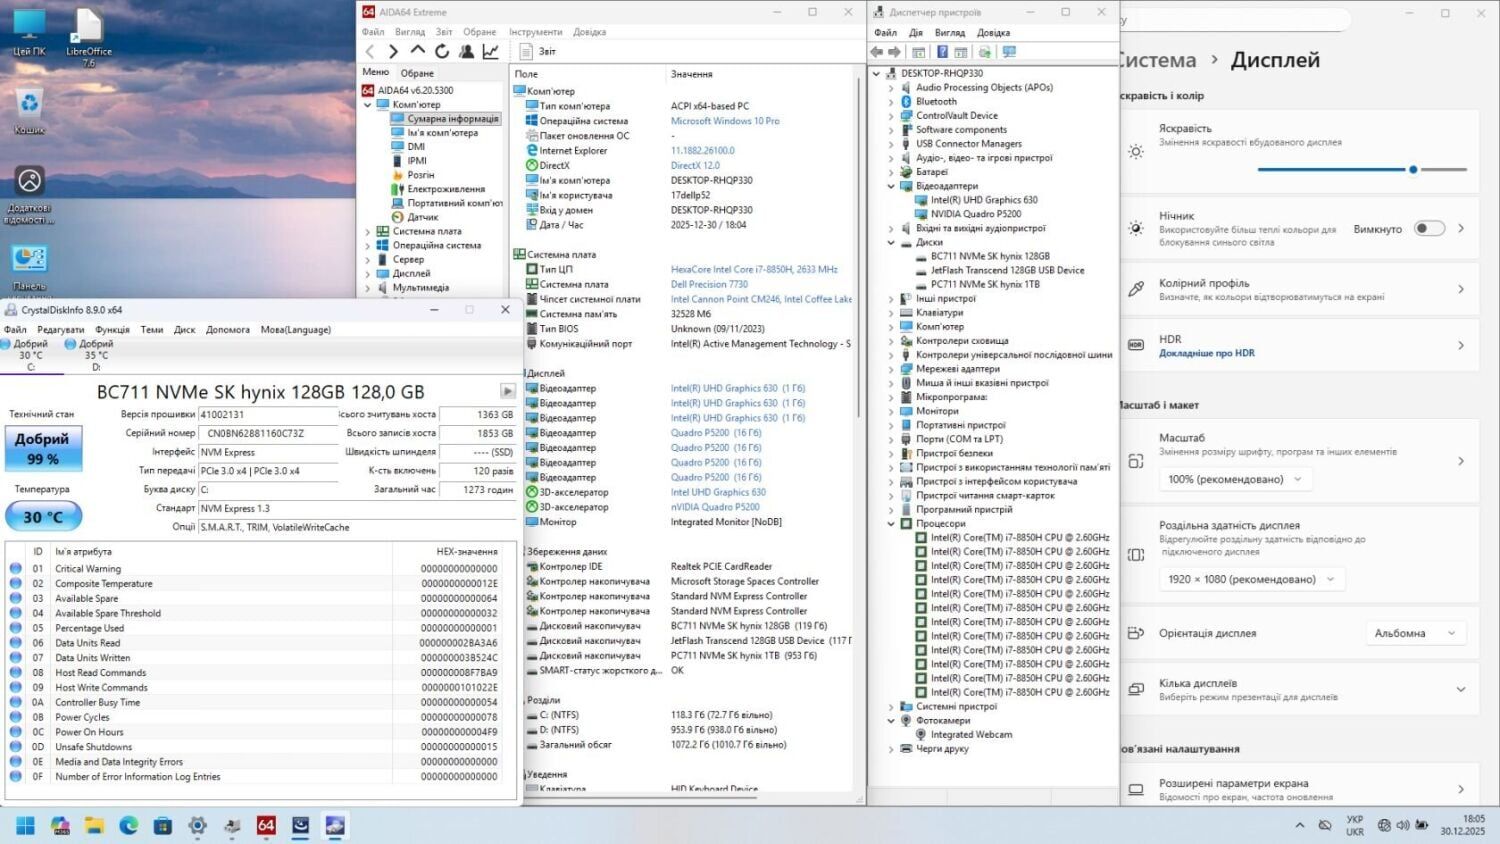
Task: Open the Альбомна orientation dropdown
Action: coord(1414,633)
